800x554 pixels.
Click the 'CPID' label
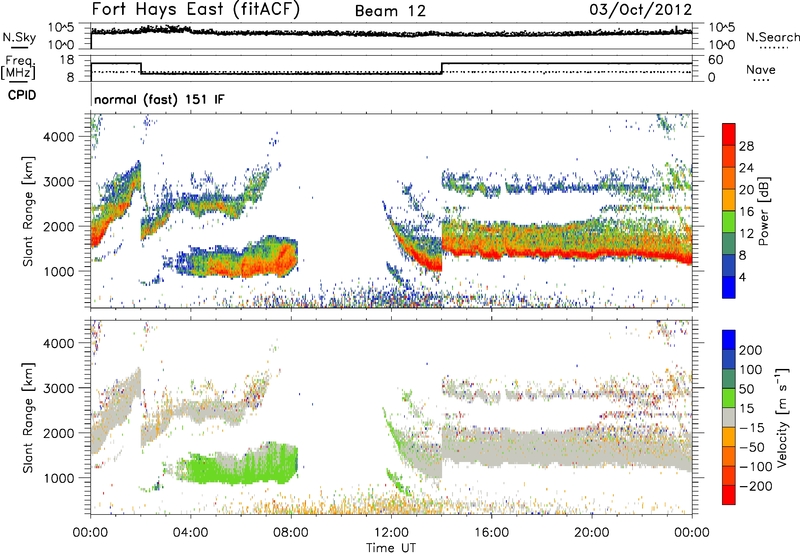22,95
